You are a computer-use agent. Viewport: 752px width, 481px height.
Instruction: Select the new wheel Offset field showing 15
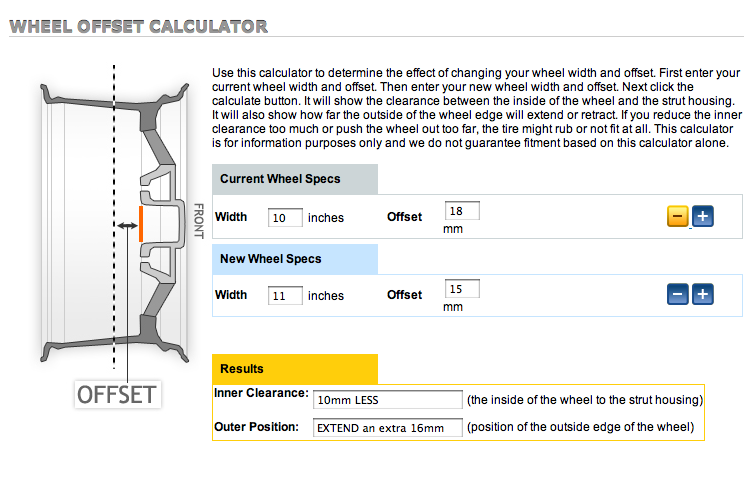(x=461, y=288)
